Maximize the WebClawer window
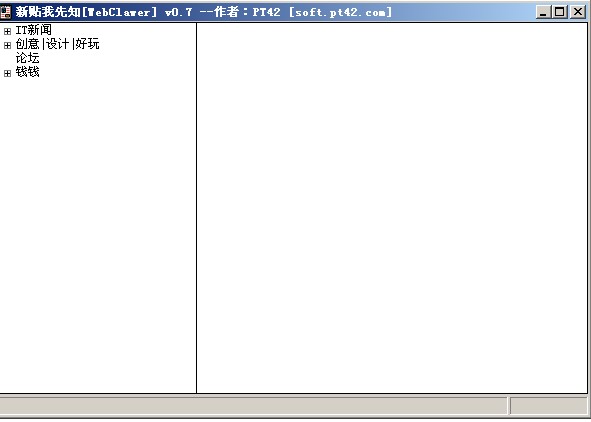The image size is (591, 422). (x=560, y=12)
